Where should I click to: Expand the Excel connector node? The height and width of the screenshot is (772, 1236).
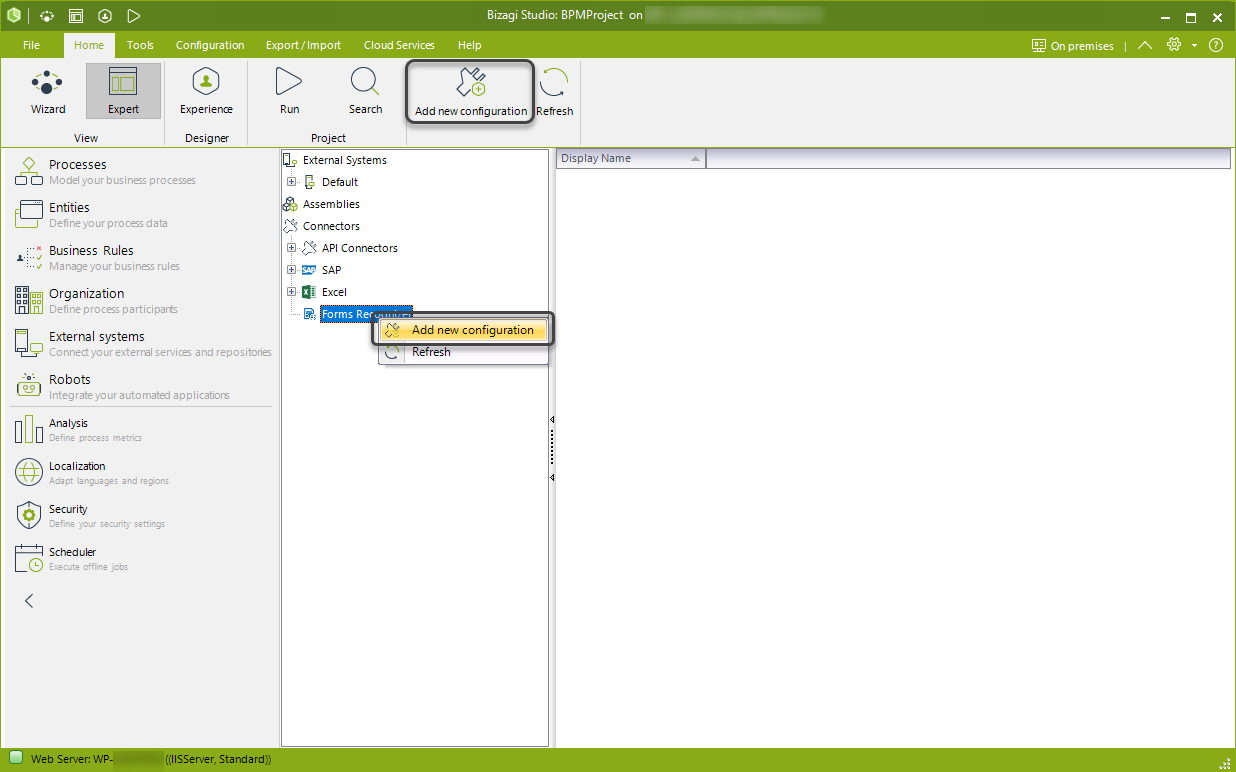(x=291, y=292)
